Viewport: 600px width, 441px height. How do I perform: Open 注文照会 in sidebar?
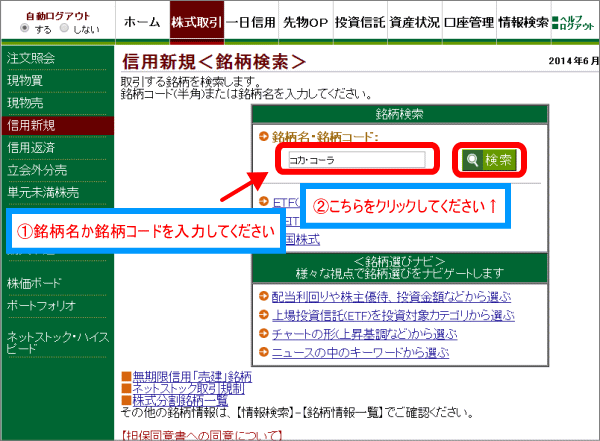tap(31, 58)
